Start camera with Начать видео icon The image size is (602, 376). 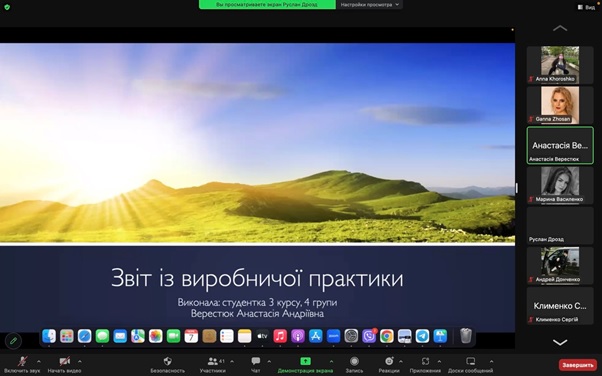coord(64,362)
